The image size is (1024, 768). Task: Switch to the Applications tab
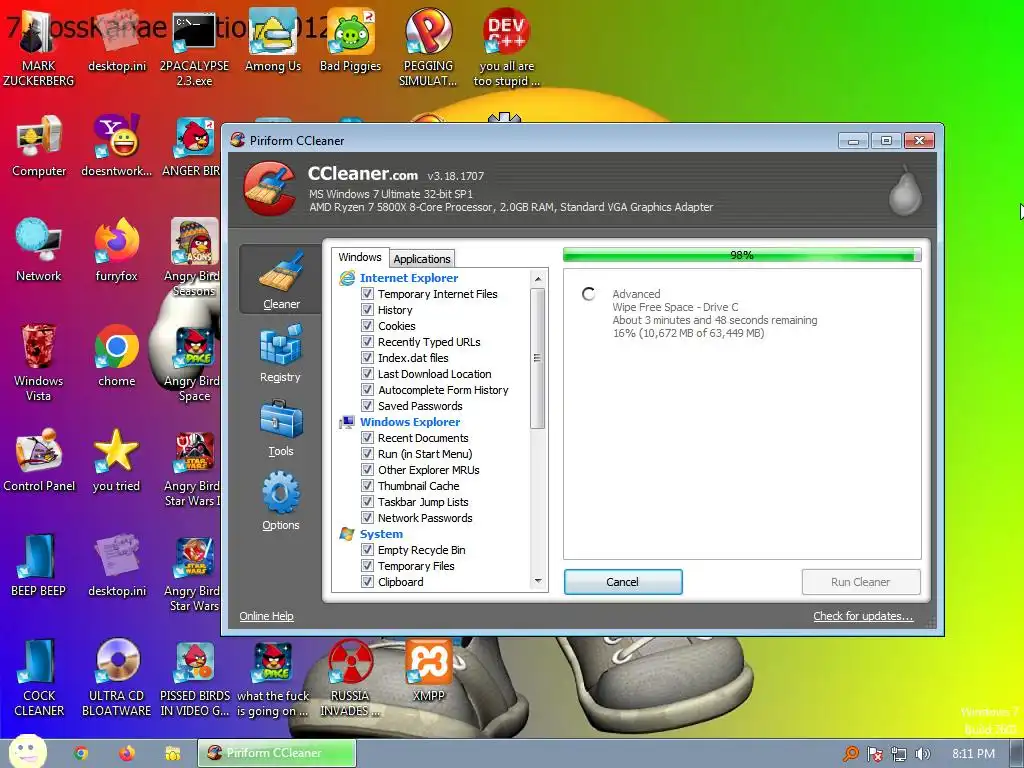point(422,259)
